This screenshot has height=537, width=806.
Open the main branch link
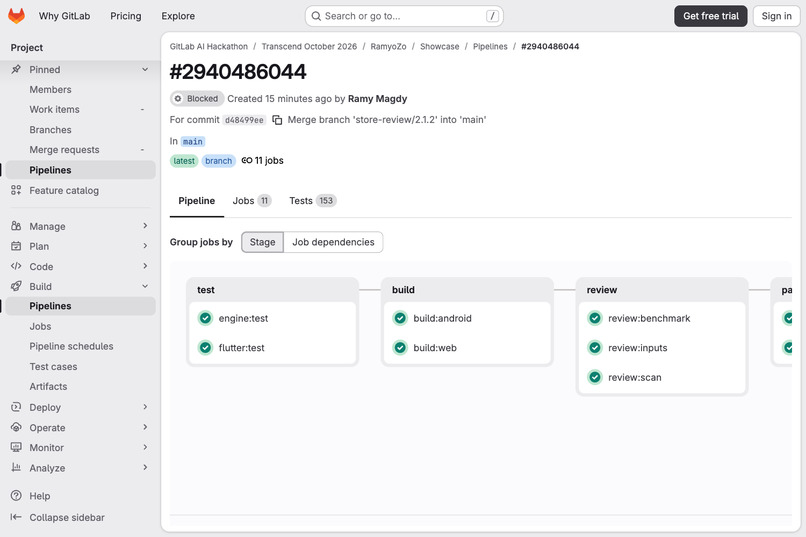193,141
